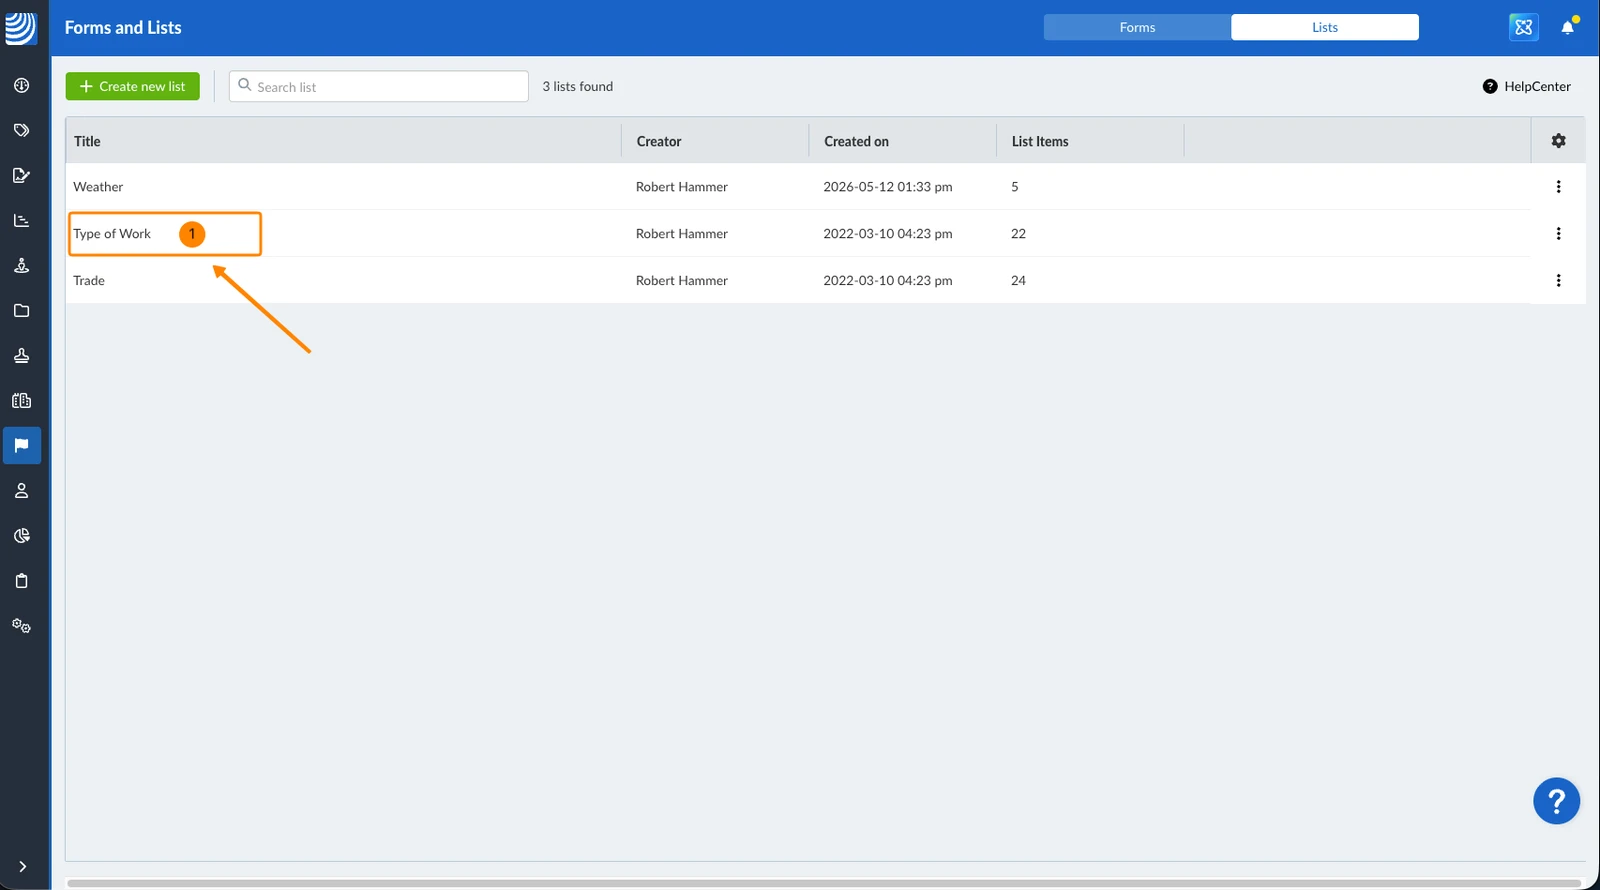
Task: Open the three-dot menu for Trade row
Action: (x=1558, y=281)
